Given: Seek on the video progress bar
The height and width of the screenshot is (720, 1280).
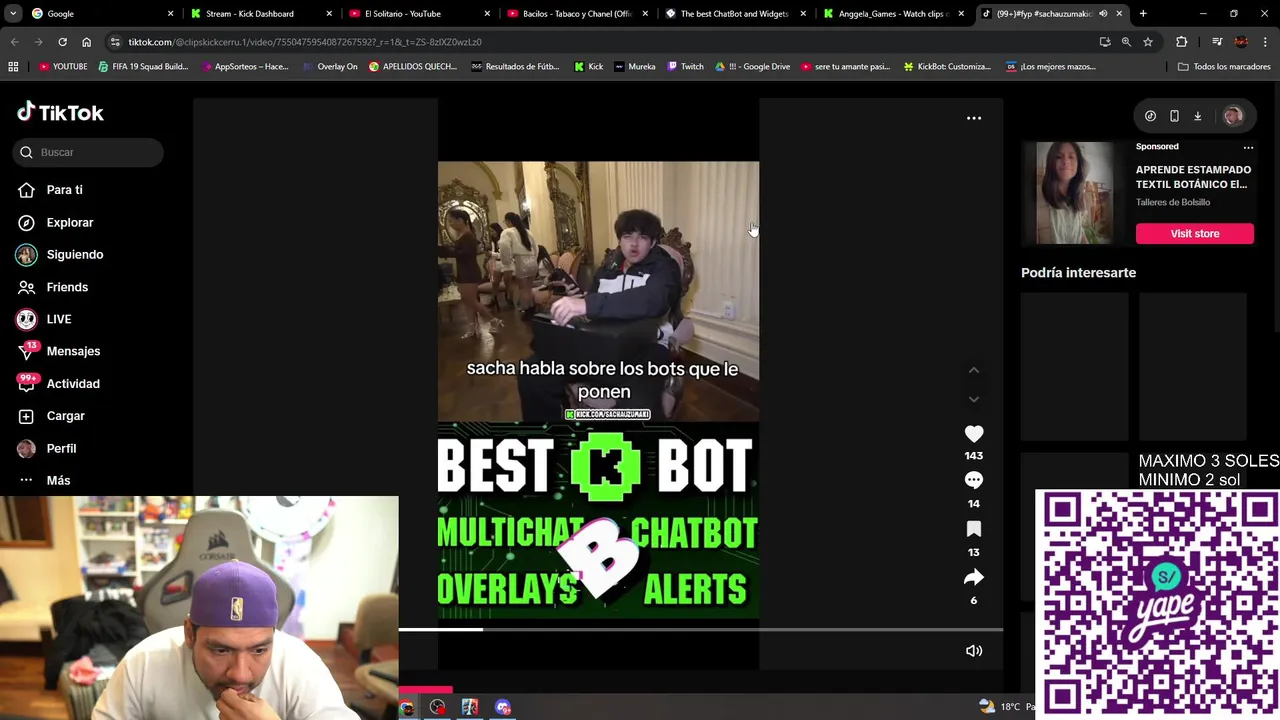Looking at the screenshot, I should (x=700, y=629).
